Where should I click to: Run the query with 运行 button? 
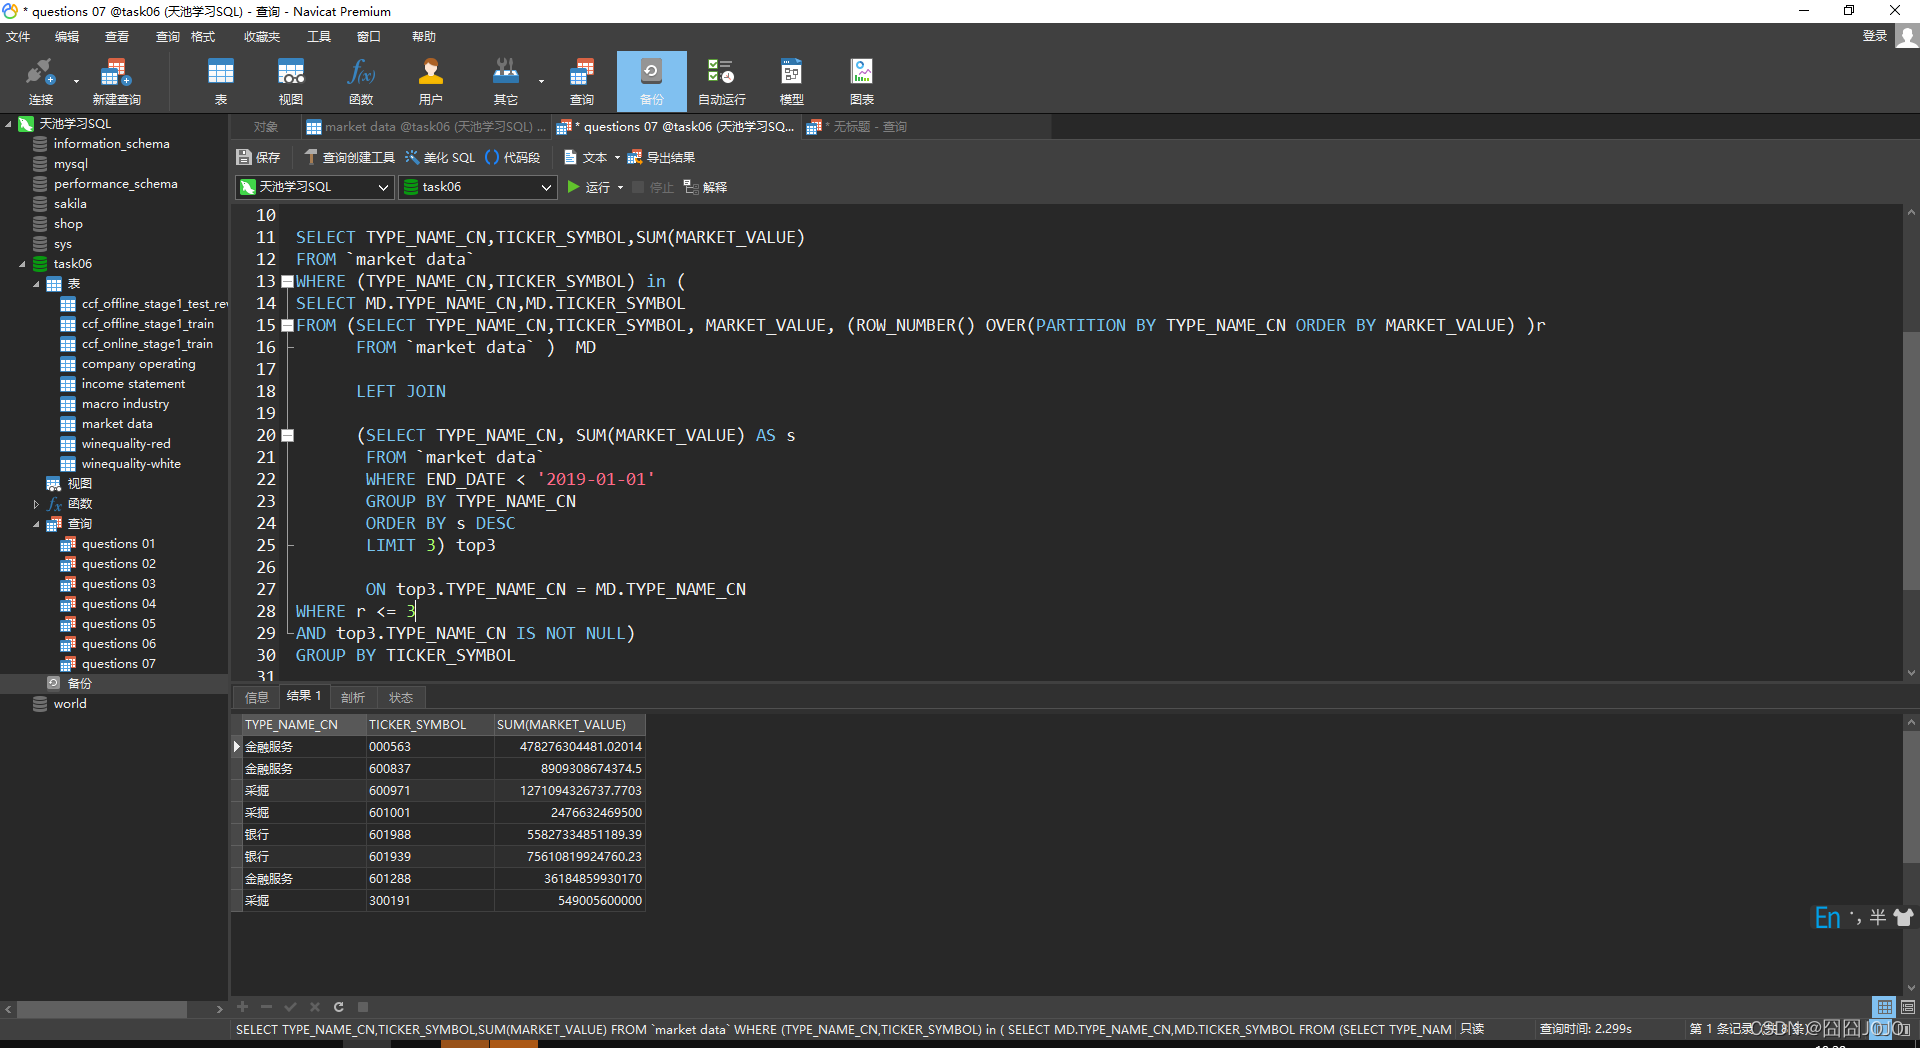click(588, 187)
